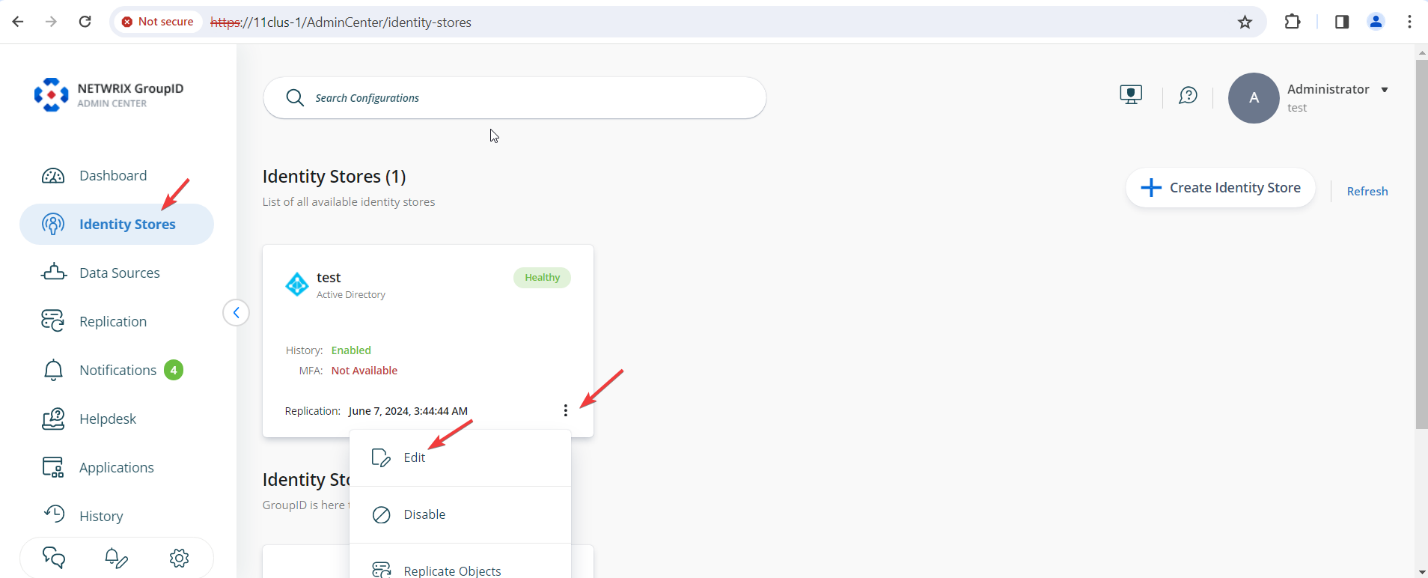
Task: Open the feedback chat bubbles icon
Action: (x=52, y=558)
